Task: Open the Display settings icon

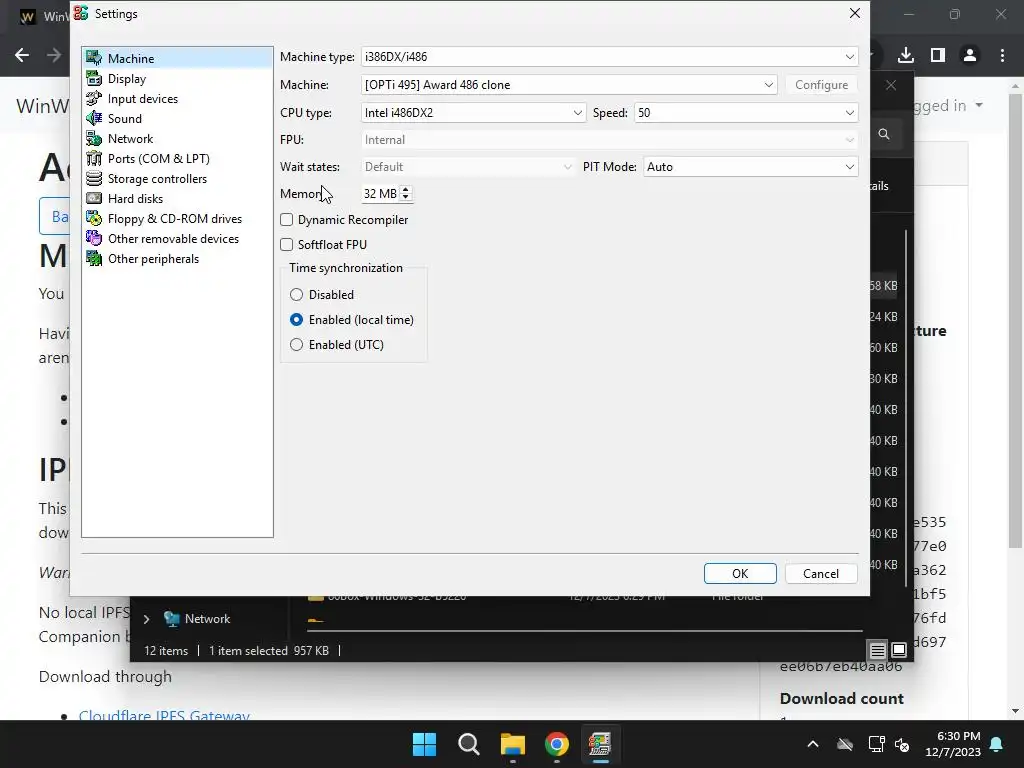Action: click(x=94, y=78)
